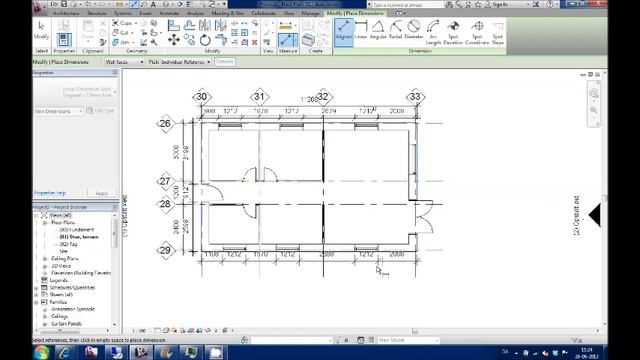640x360 pixels.
Task: Click Sign In in the title bar
Action: click(x=501, y=4)
